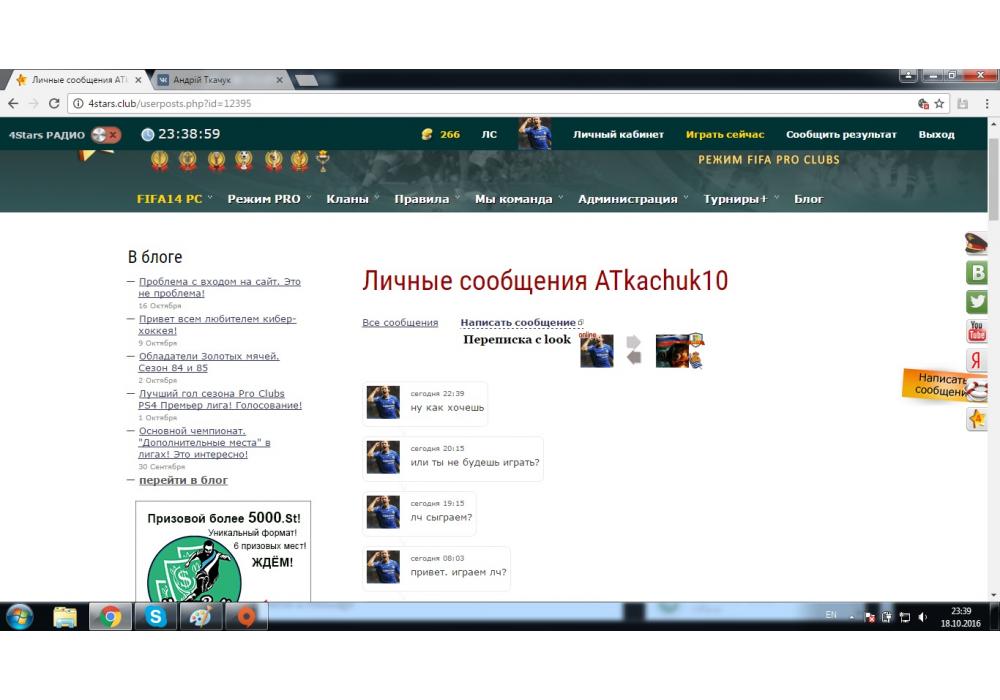Click the gold coins balance icon
1000x700 pixels.
pos(427,134)
